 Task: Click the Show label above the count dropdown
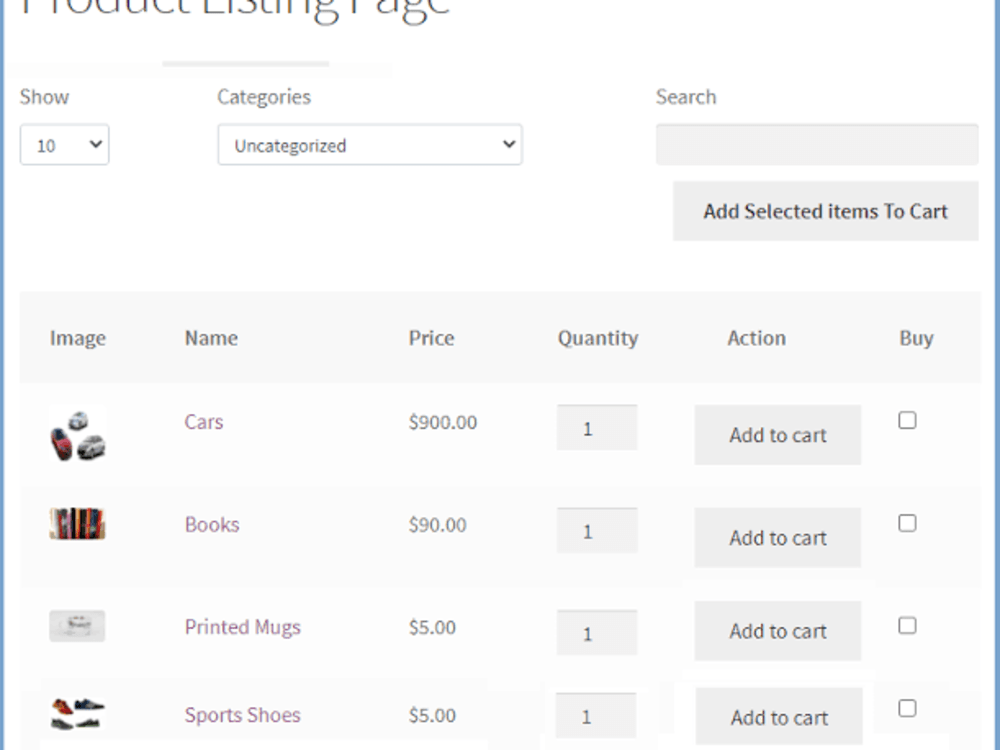44,96
